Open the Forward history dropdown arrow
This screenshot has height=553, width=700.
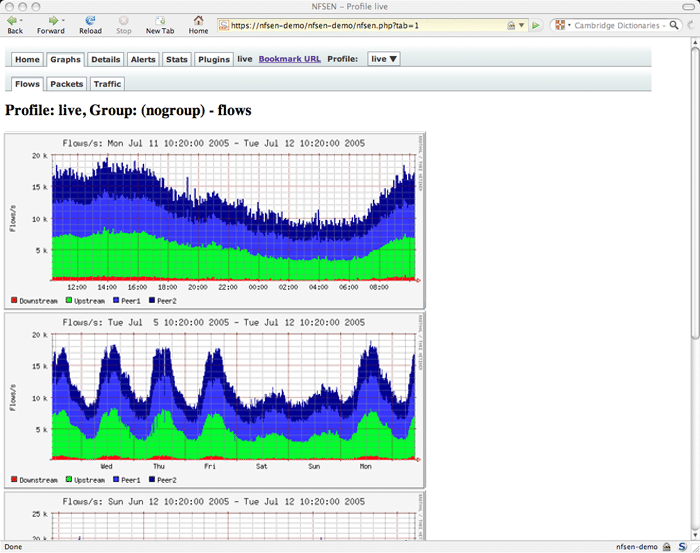(x=63, y=21)
